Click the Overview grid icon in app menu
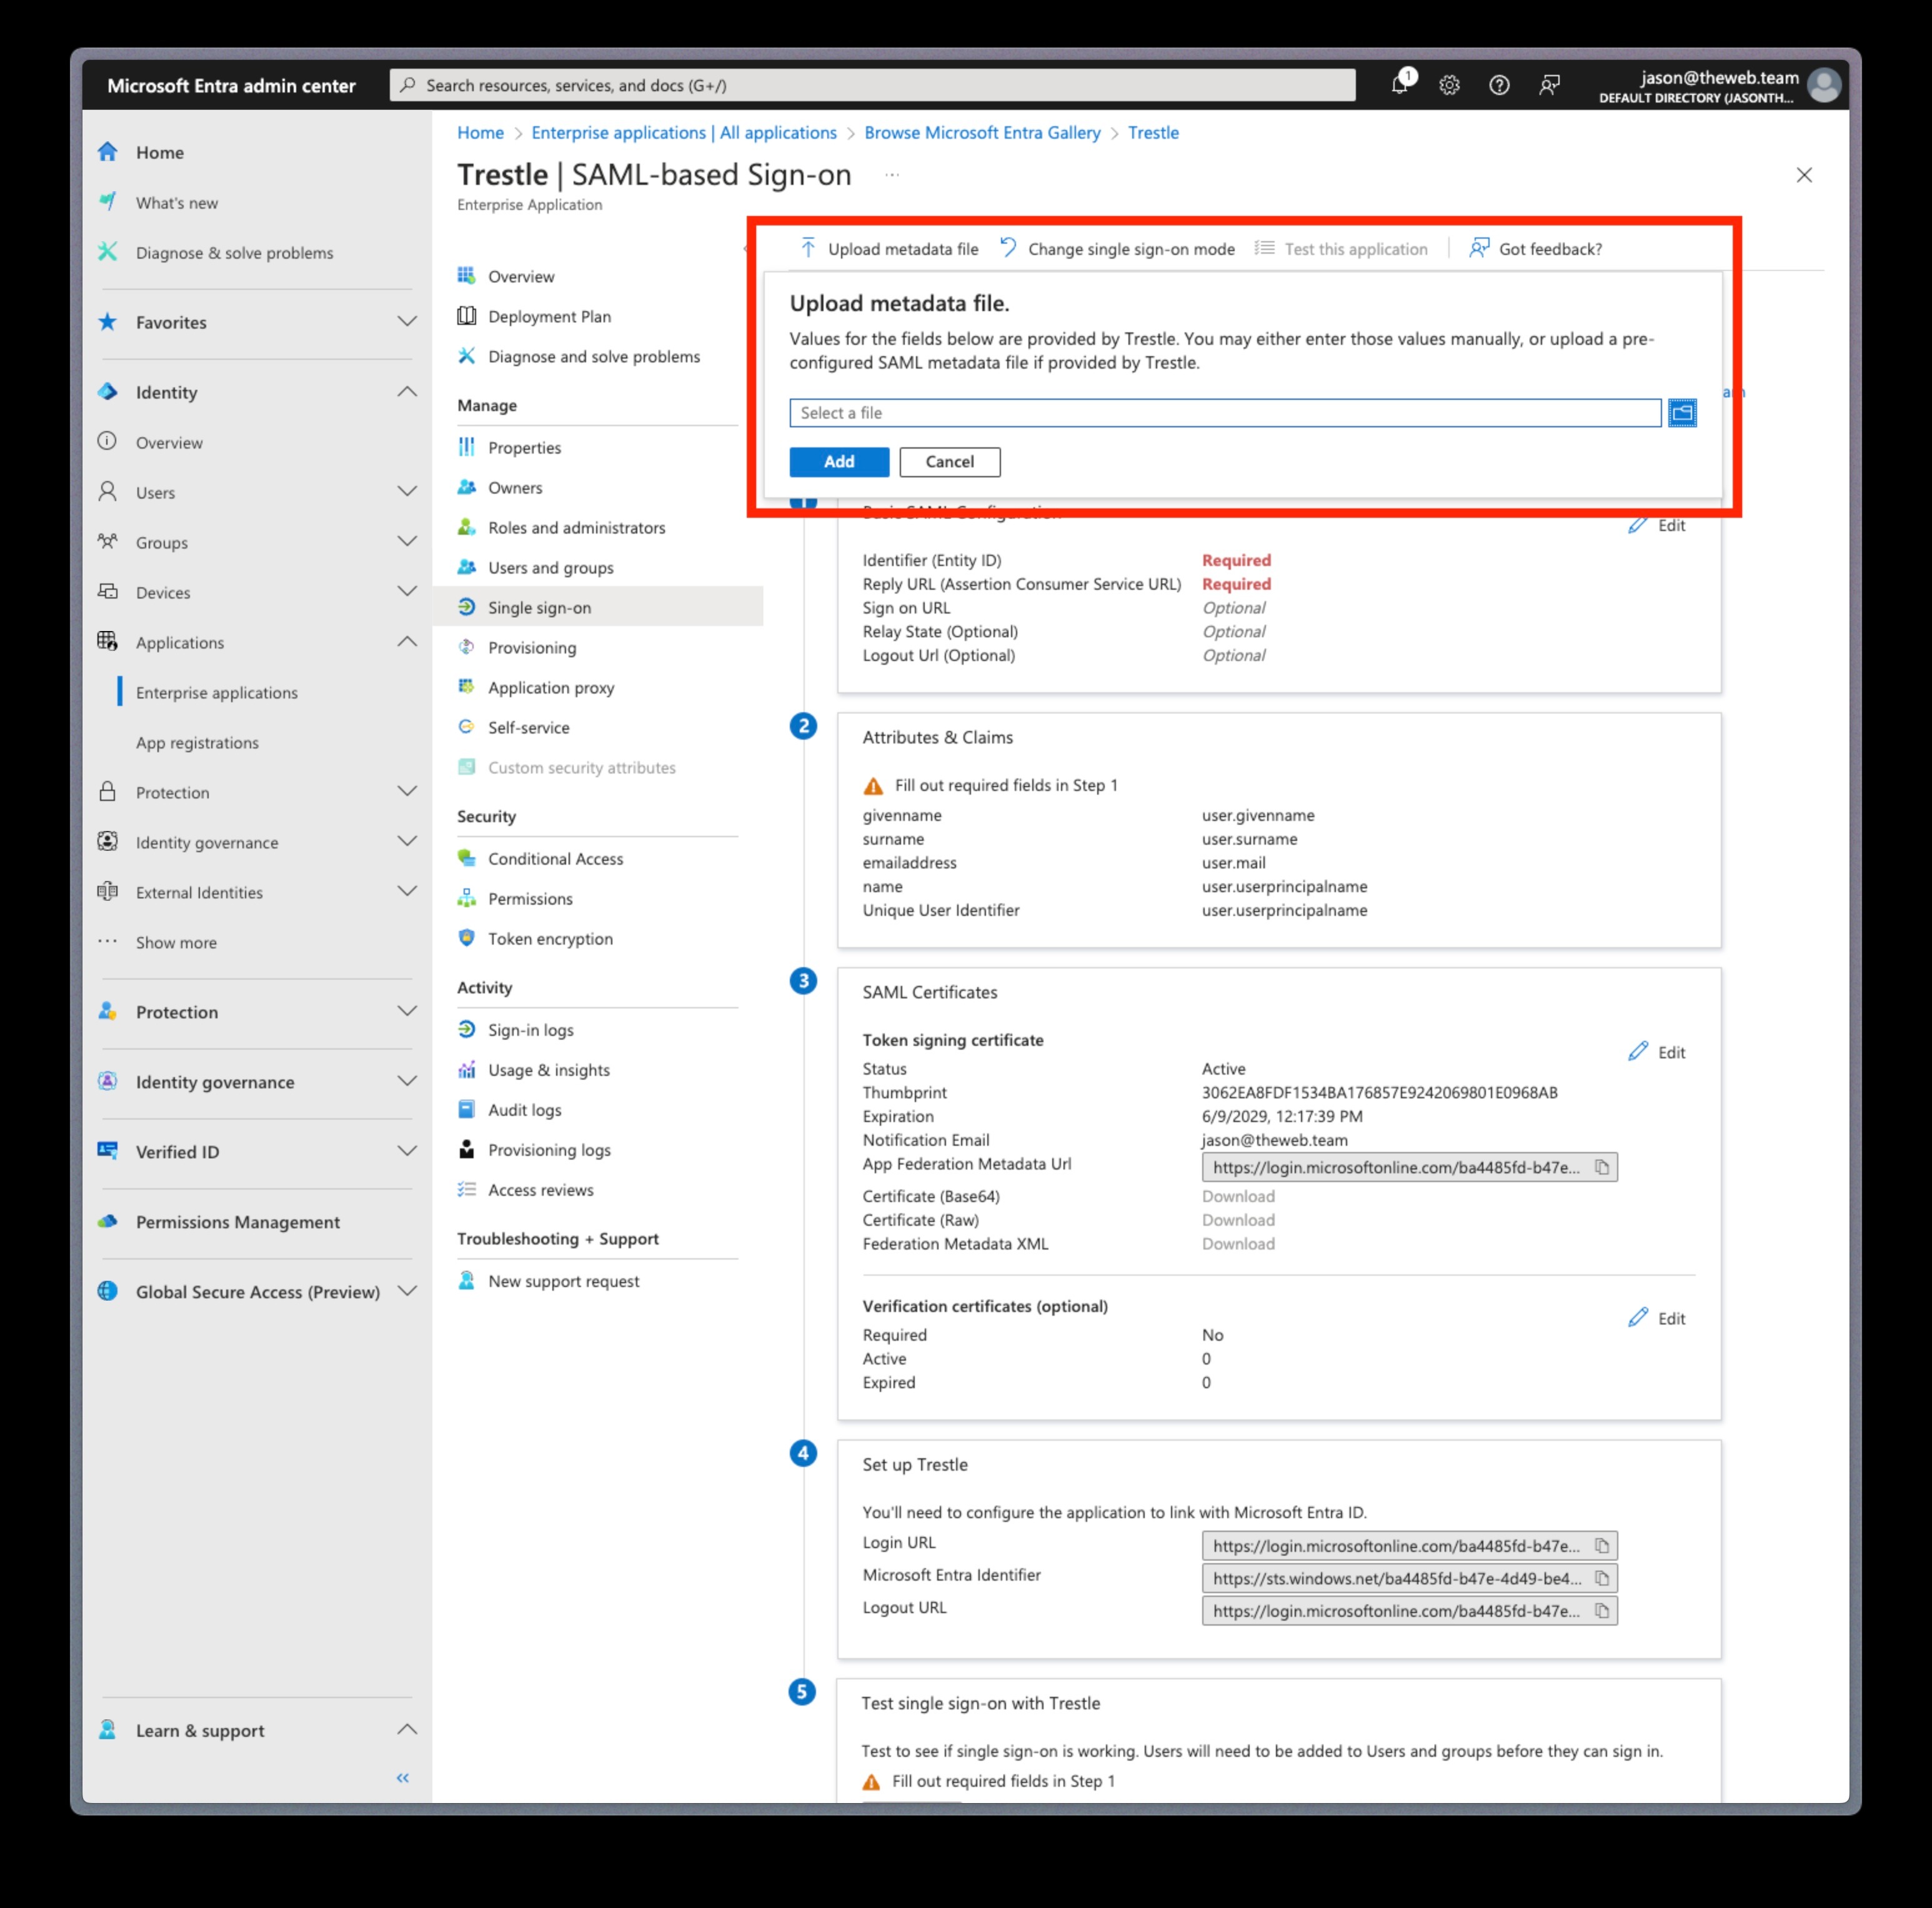This screenshot has width=1932, height=1908. click(x=466, y=276)
